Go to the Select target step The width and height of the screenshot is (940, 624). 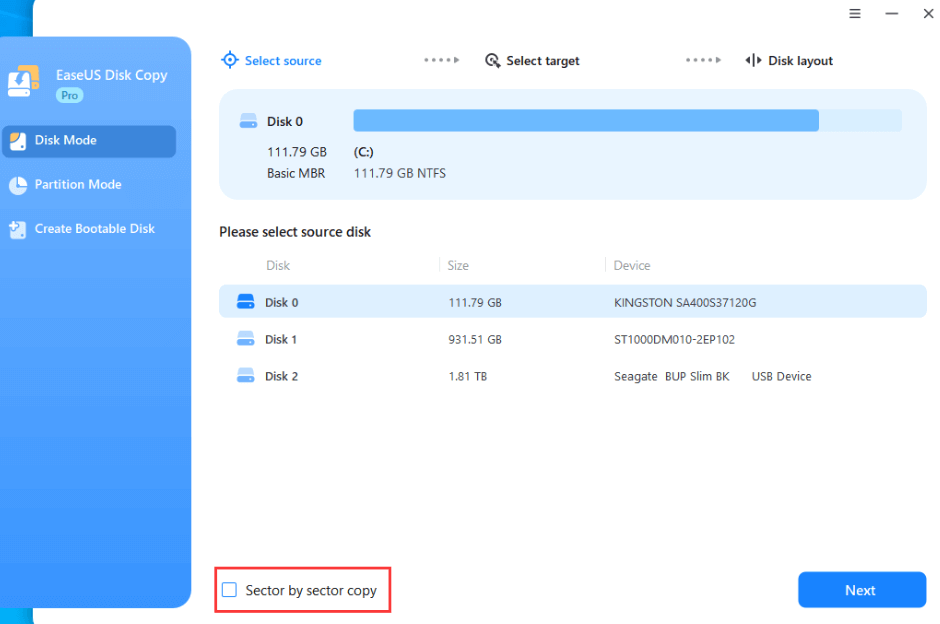tap(532, 61)
